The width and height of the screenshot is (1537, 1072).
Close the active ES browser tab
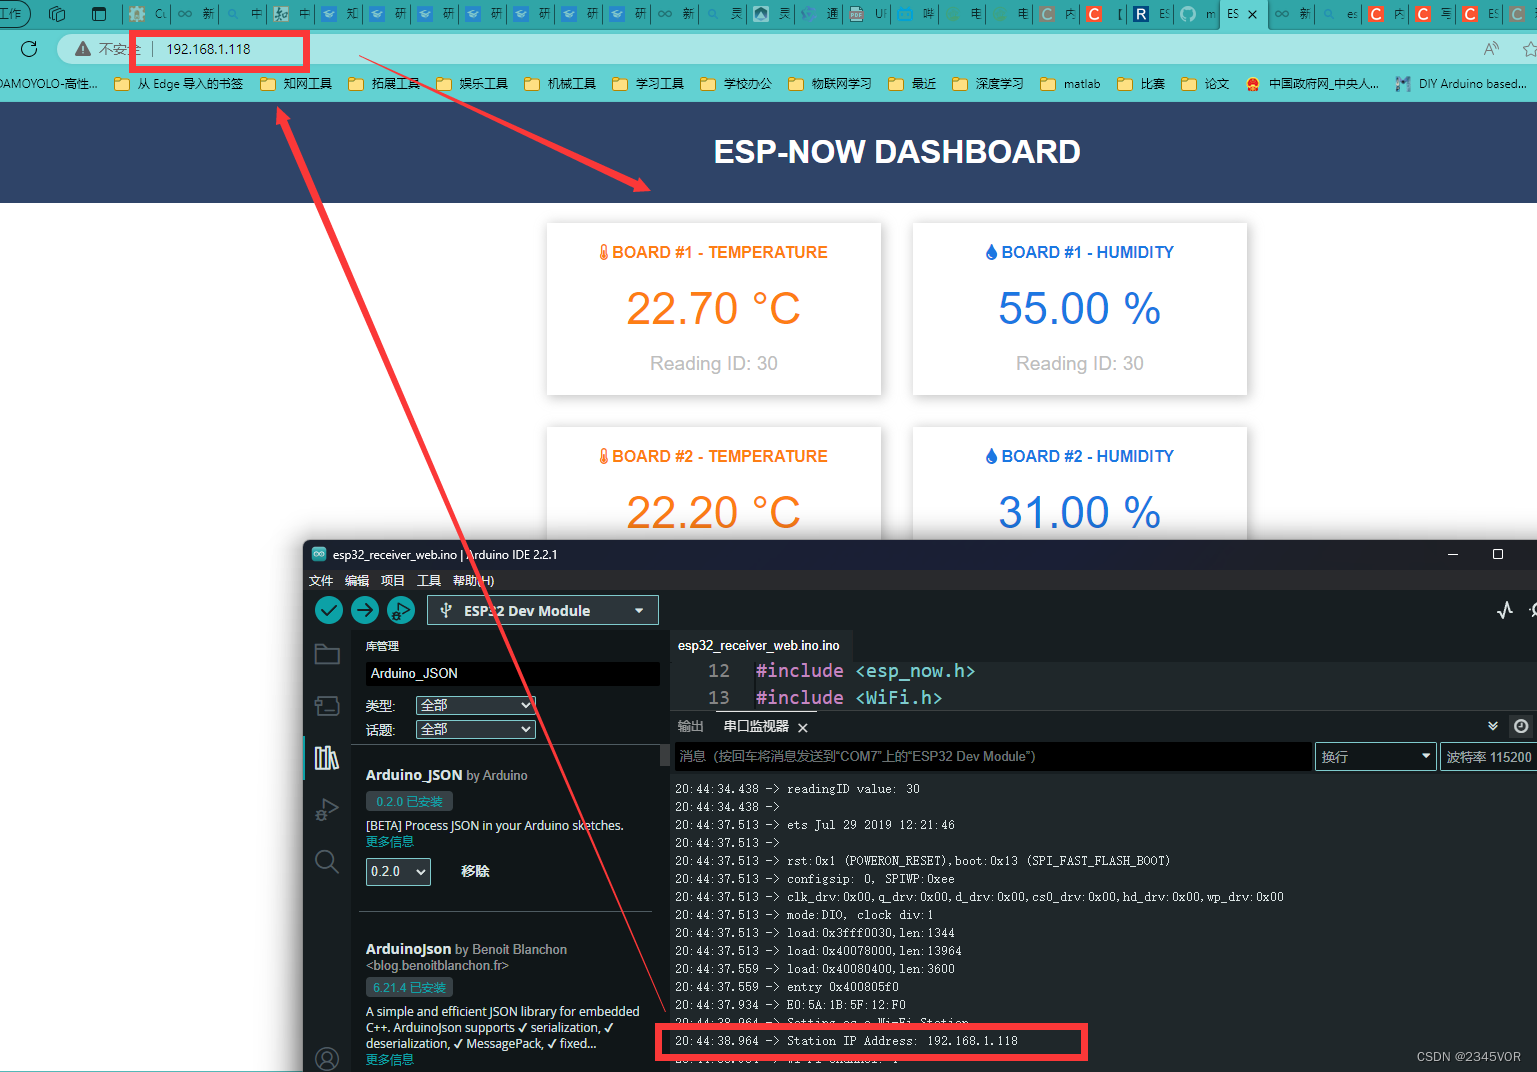(1252, 14)
